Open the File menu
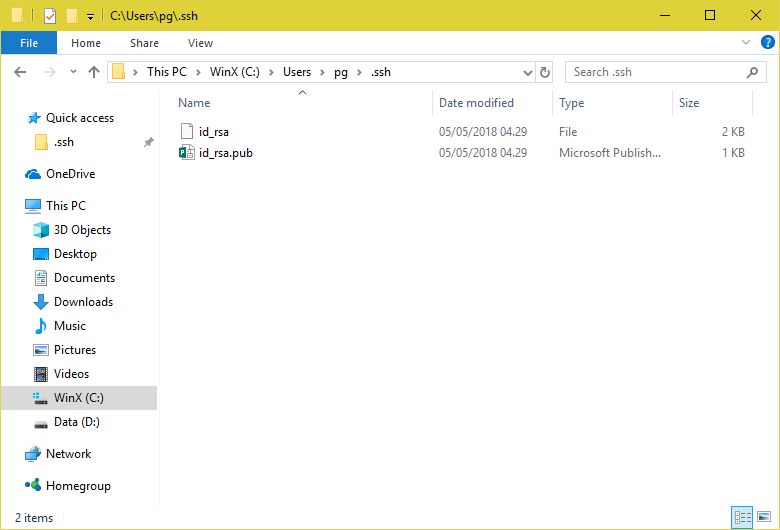Viewport: 780px width, 530px height. 29,43
